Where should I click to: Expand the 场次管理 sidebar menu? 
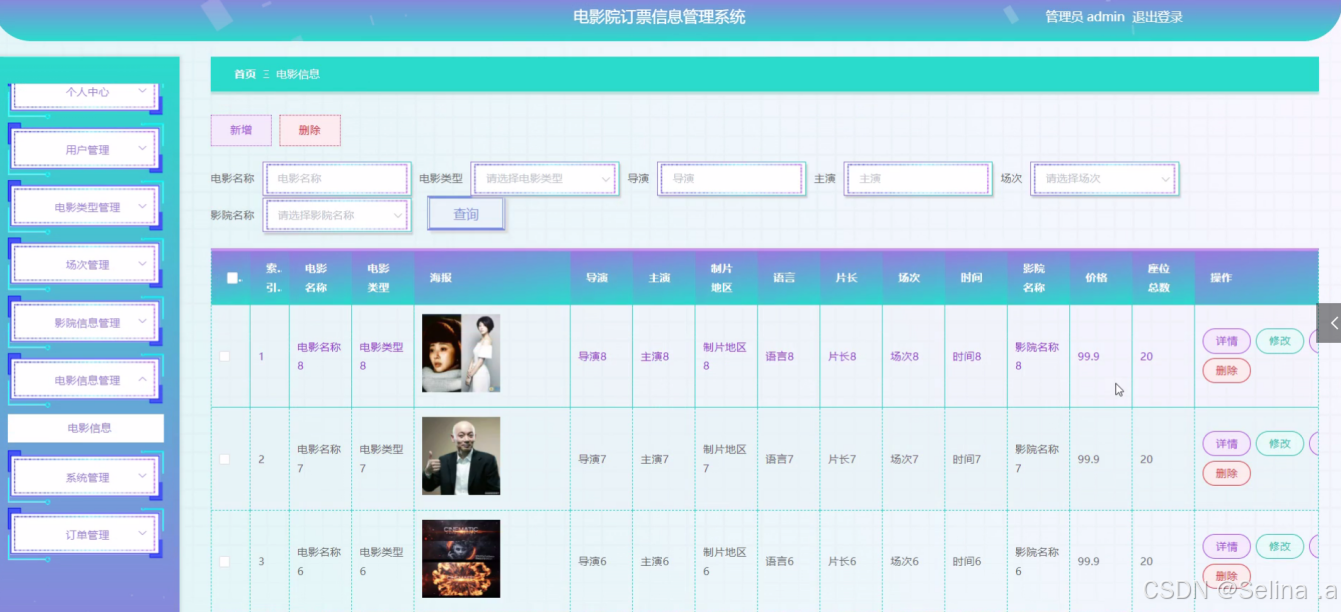click(x=85, y=264)
